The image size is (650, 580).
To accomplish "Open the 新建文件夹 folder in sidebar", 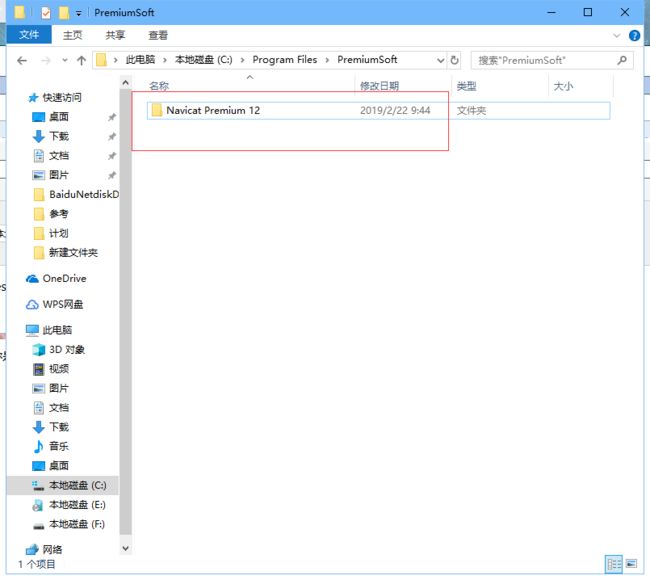I will pos(73,252).
